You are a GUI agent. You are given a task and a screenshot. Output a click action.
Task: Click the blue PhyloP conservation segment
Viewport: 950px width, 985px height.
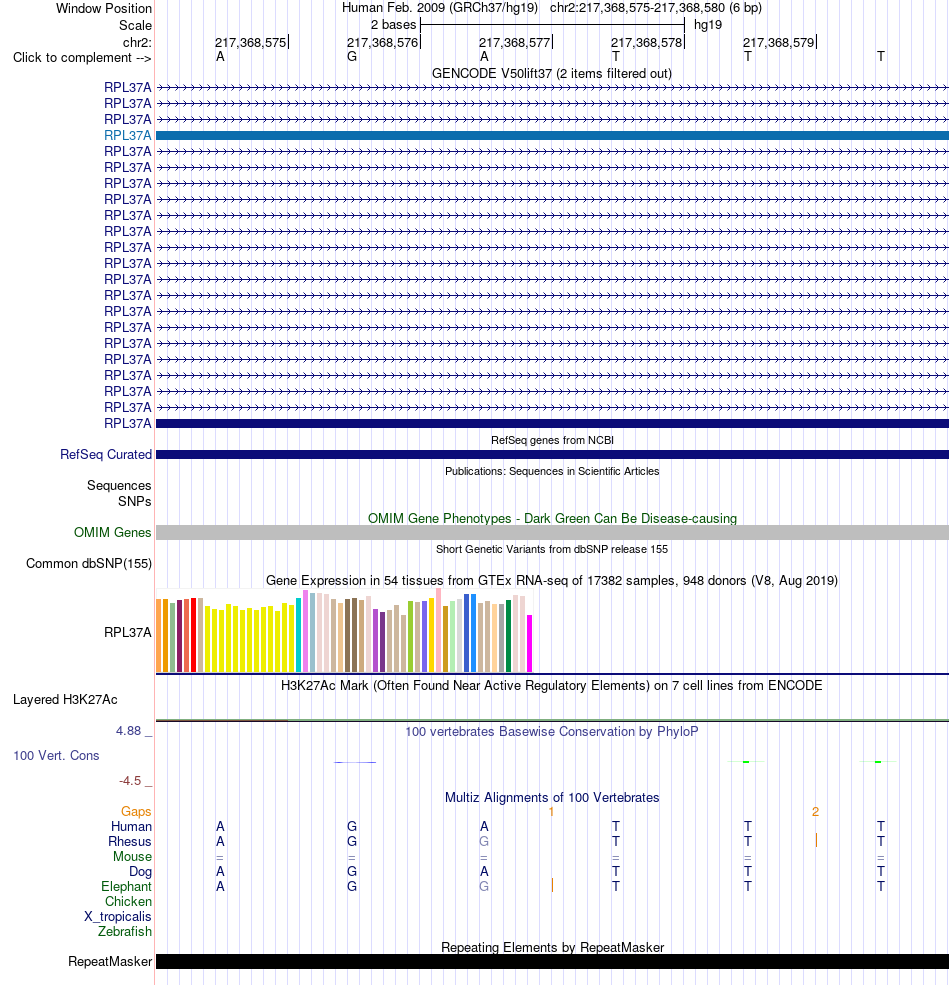coord(355,762)
